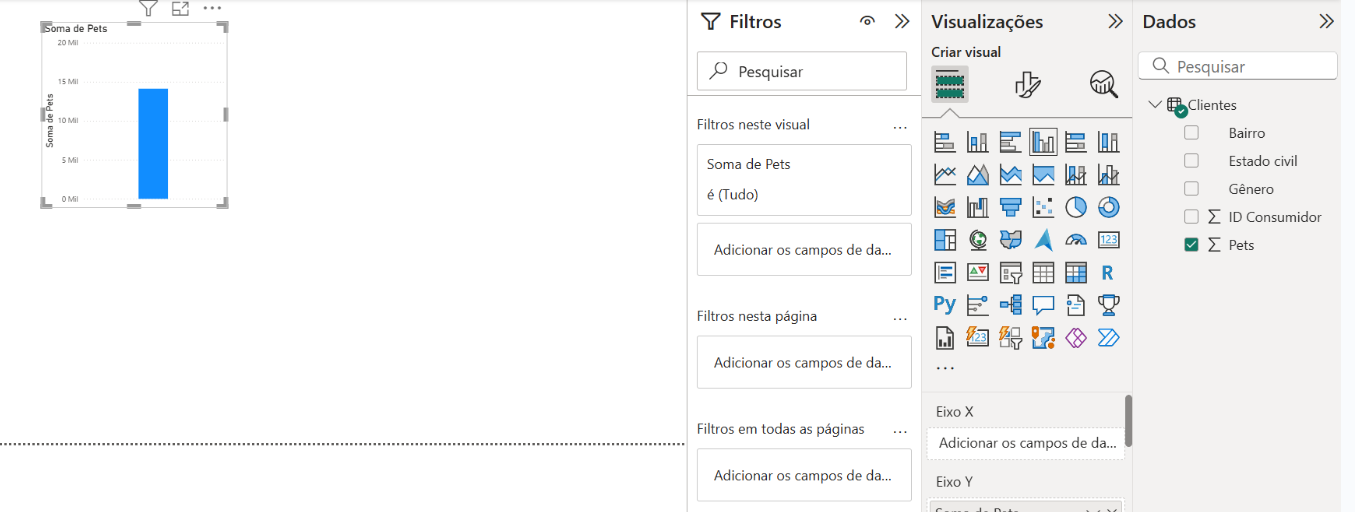Open more options for Filtros neste visual
1355x512 pixels.
click(899, 127)
